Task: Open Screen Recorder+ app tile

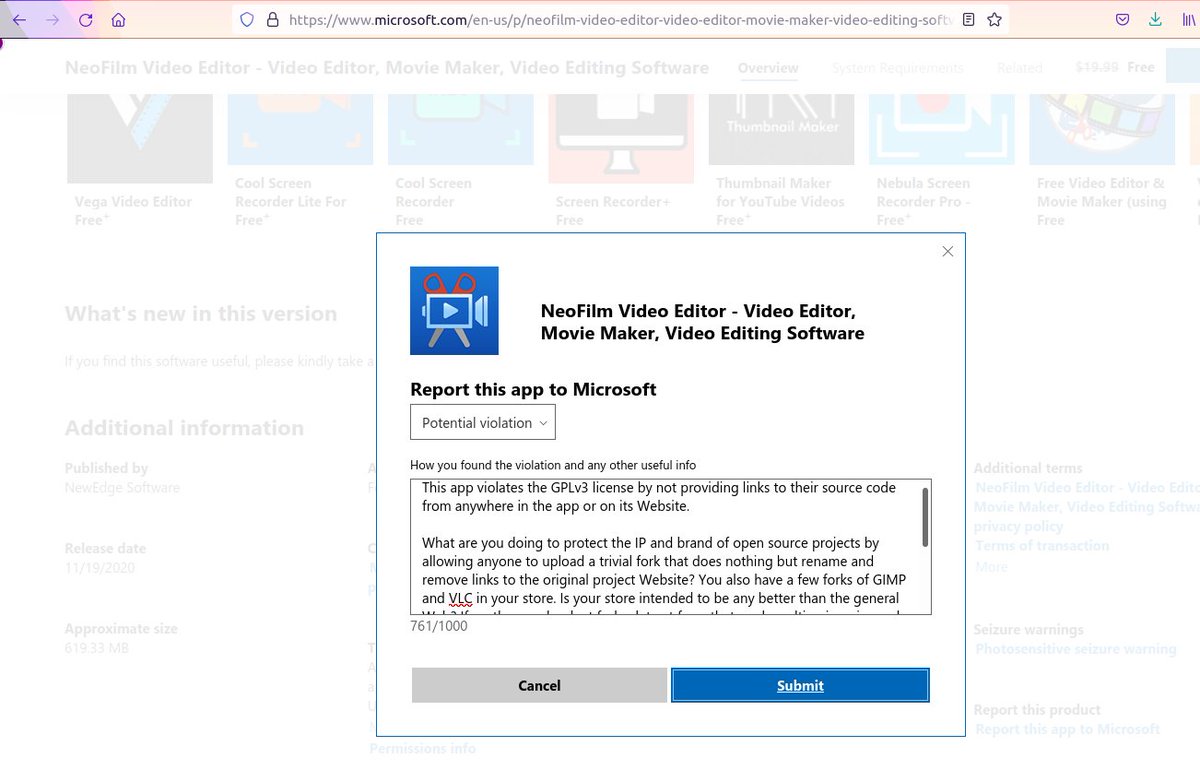Action: coord(621,160)
